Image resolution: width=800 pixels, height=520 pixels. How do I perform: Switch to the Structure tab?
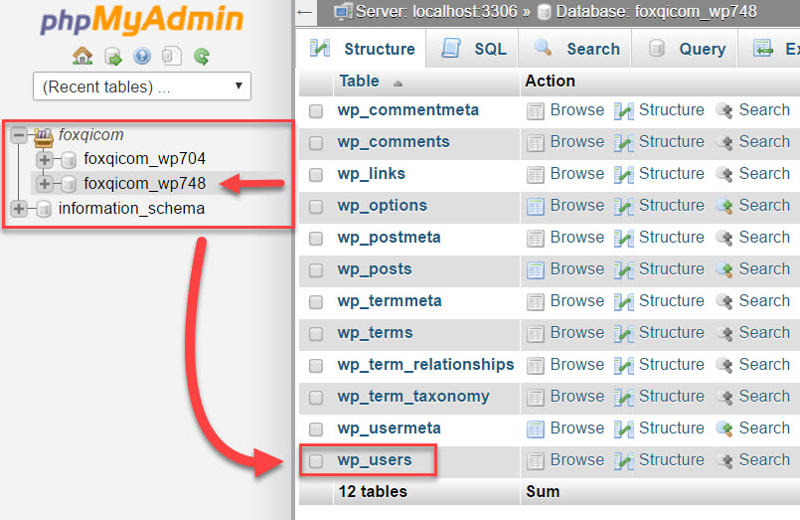pyautogui.click(x=362, y=49)
